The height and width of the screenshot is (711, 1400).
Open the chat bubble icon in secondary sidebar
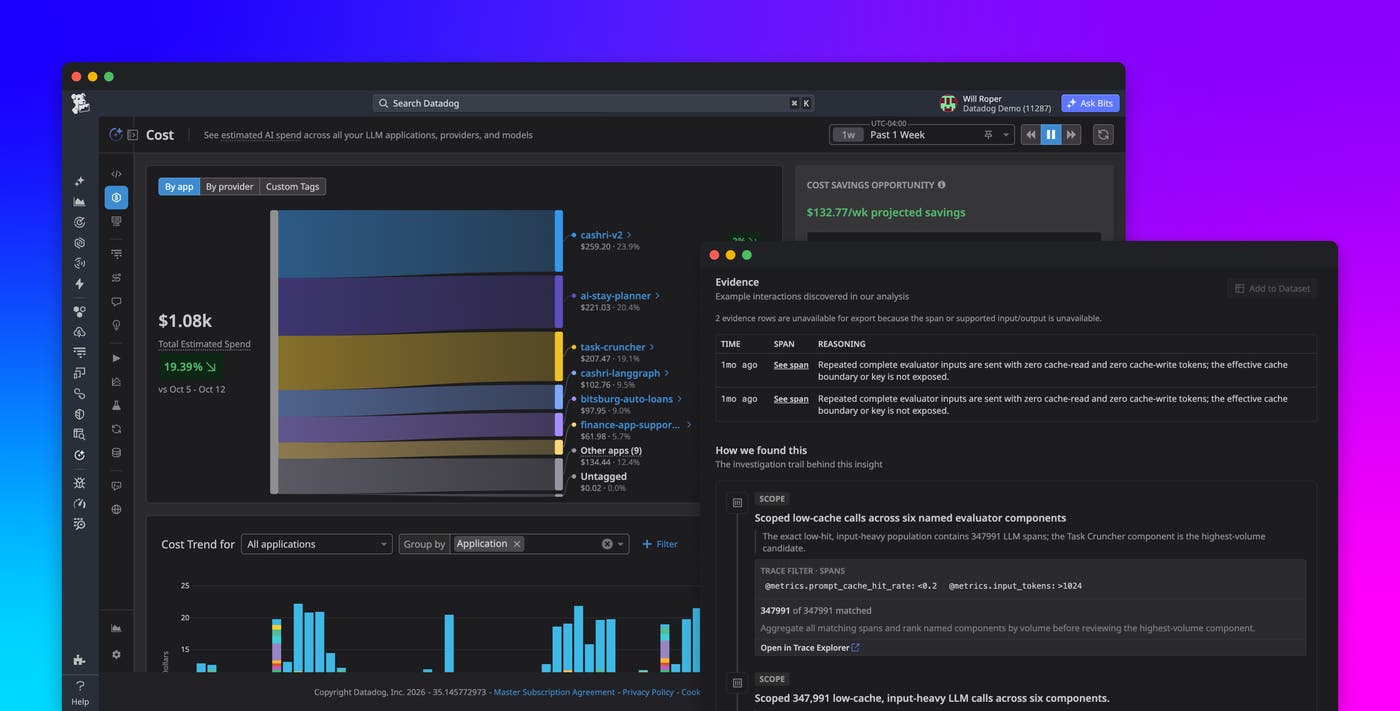point(116,301)
